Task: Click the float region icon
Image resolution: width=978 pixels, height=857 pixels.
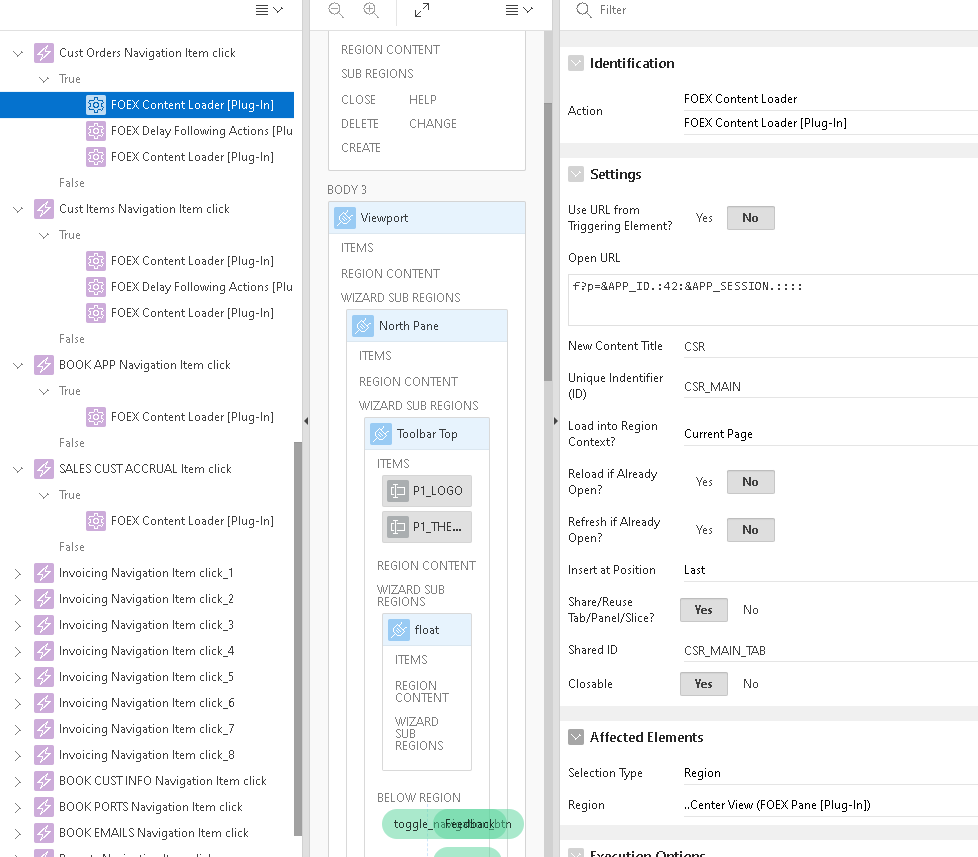Action: [x=399, y=630]
